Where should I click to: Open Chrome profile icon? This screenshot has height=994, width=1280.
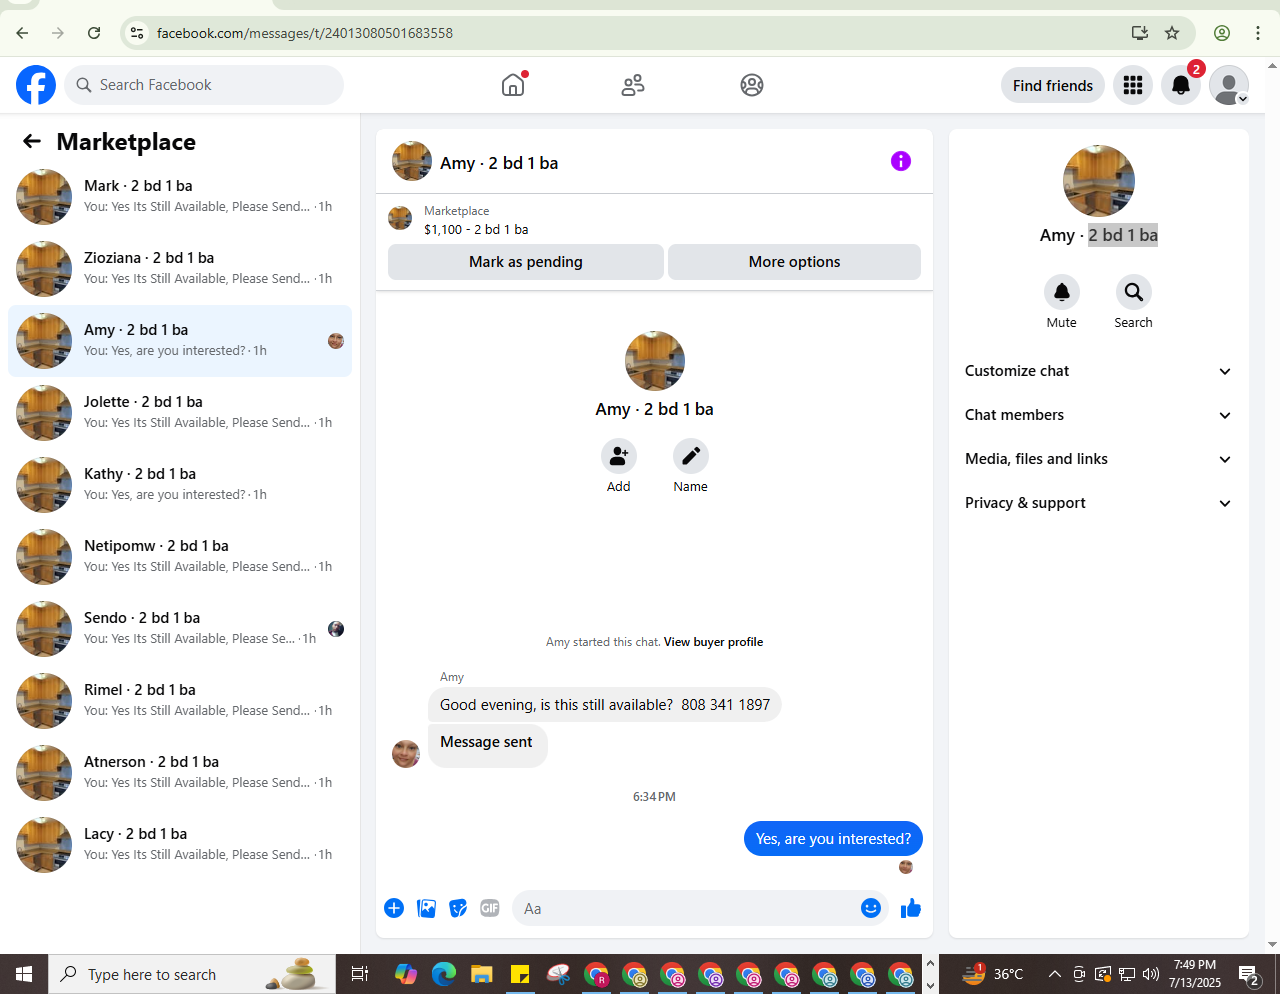(x=1222, y=33)
